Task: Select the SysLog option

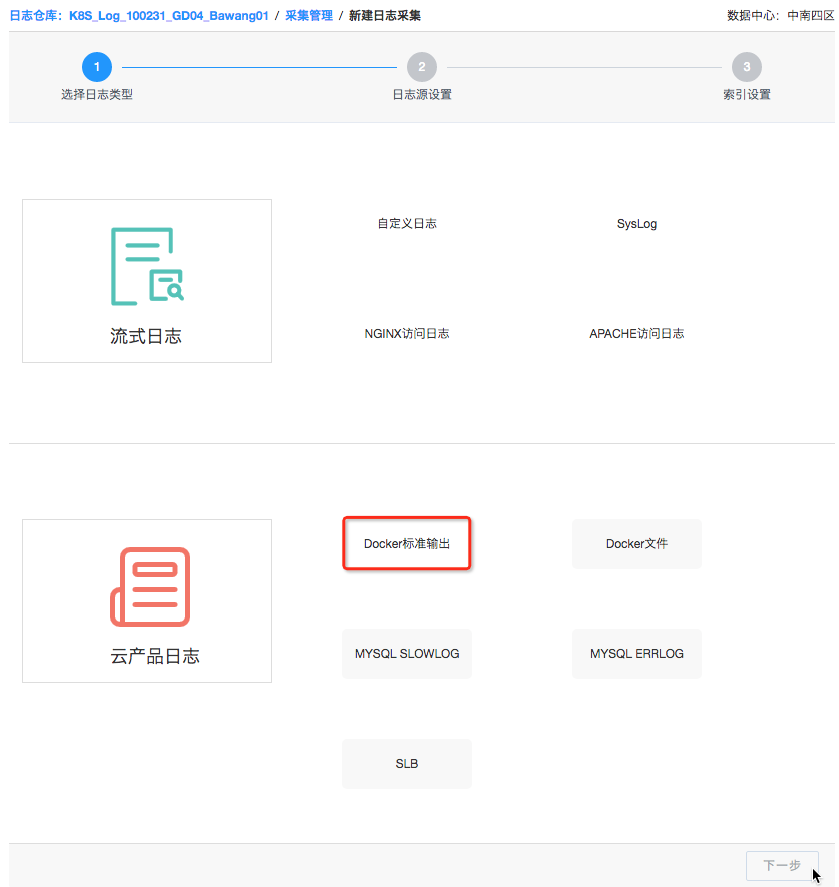Action: pyautogui.click(x=636, y=223)
